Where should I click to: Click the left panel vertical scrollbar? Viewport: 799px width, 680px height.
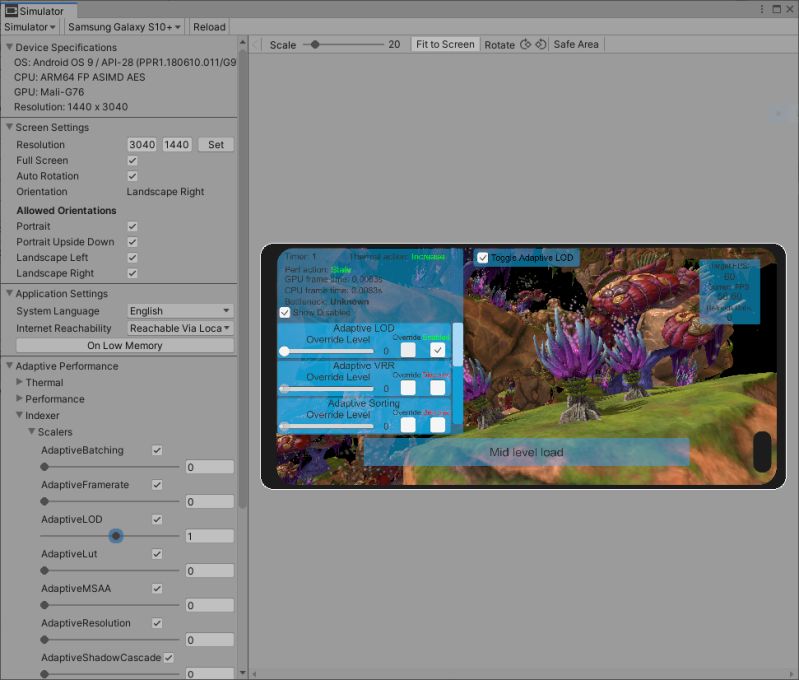(243, 278)
